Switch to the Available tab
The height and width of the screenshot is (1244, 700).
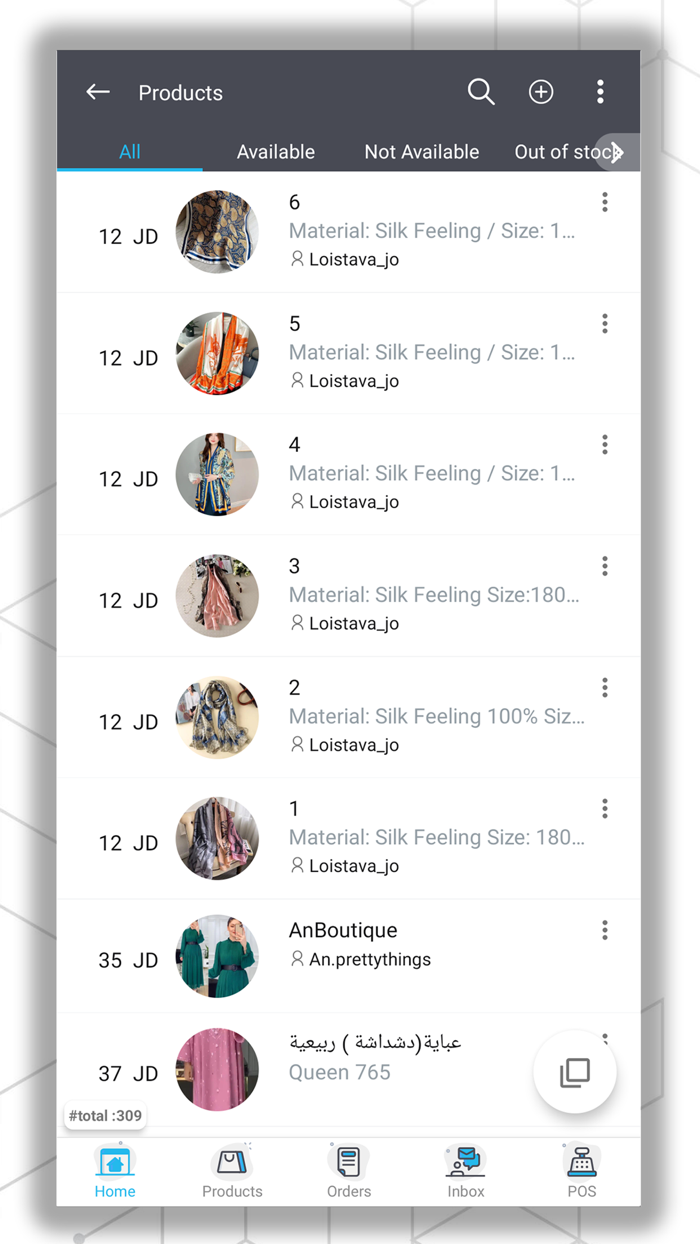(x=275, y=152)
